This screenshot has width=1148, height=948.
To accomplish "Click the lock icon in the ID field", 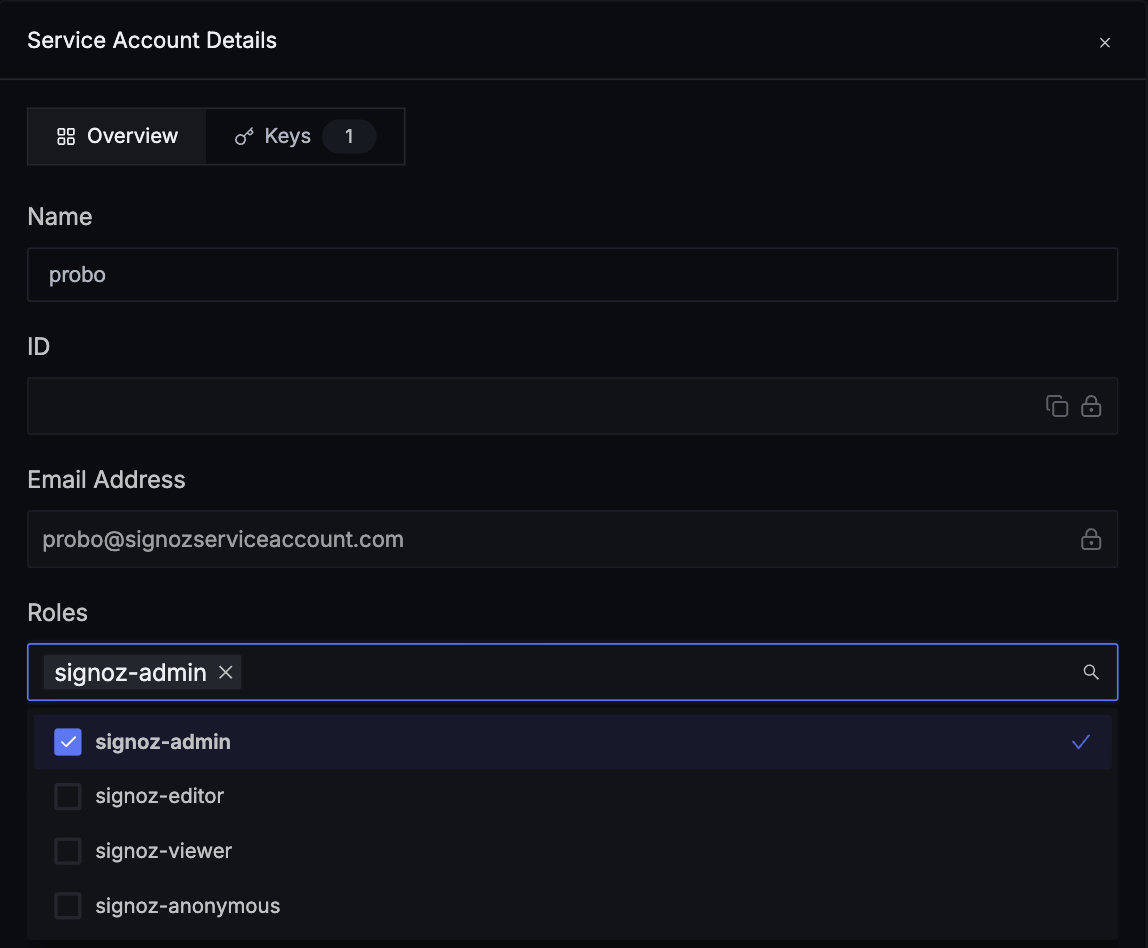I will tap(1091, 406).
